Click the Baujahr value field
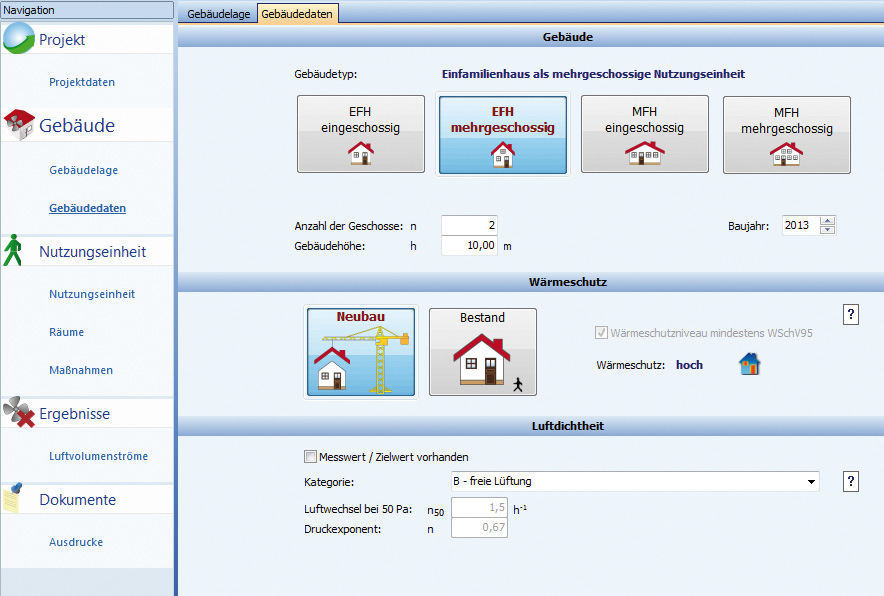 coord(801,226)
